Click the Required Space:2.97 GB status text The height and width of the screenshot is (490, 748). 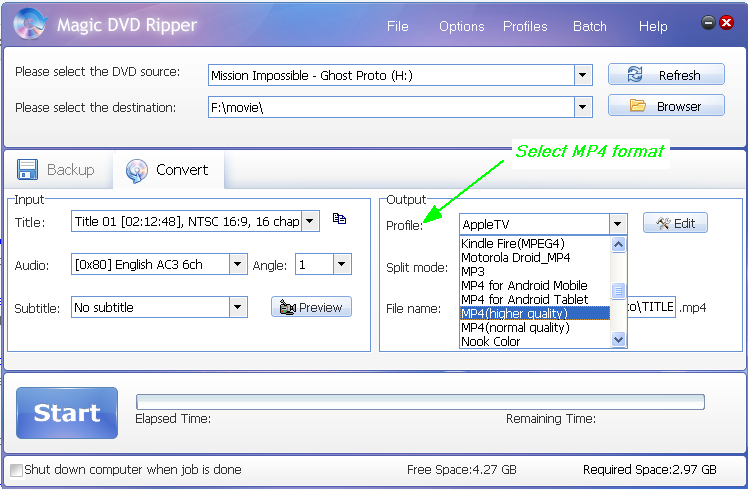[649, 470]
